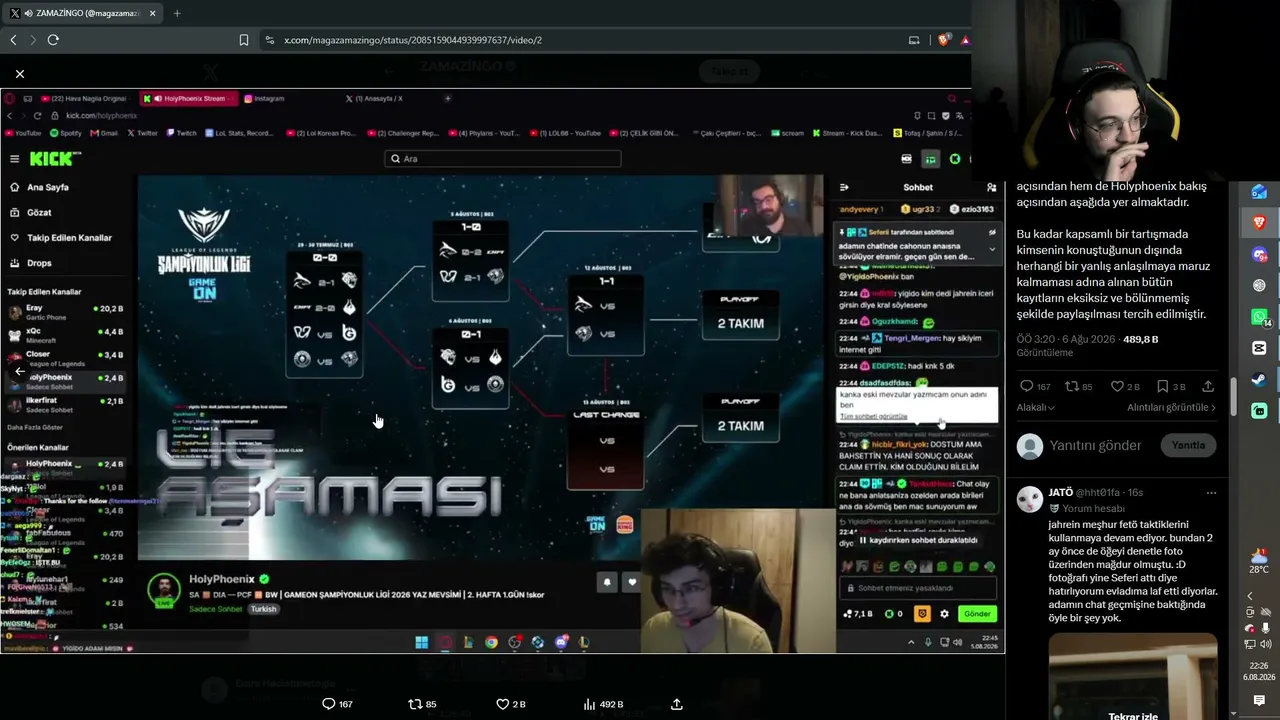Repost via the sidebar 85 icon
Screen dimensions: 1280x720
1078,386
